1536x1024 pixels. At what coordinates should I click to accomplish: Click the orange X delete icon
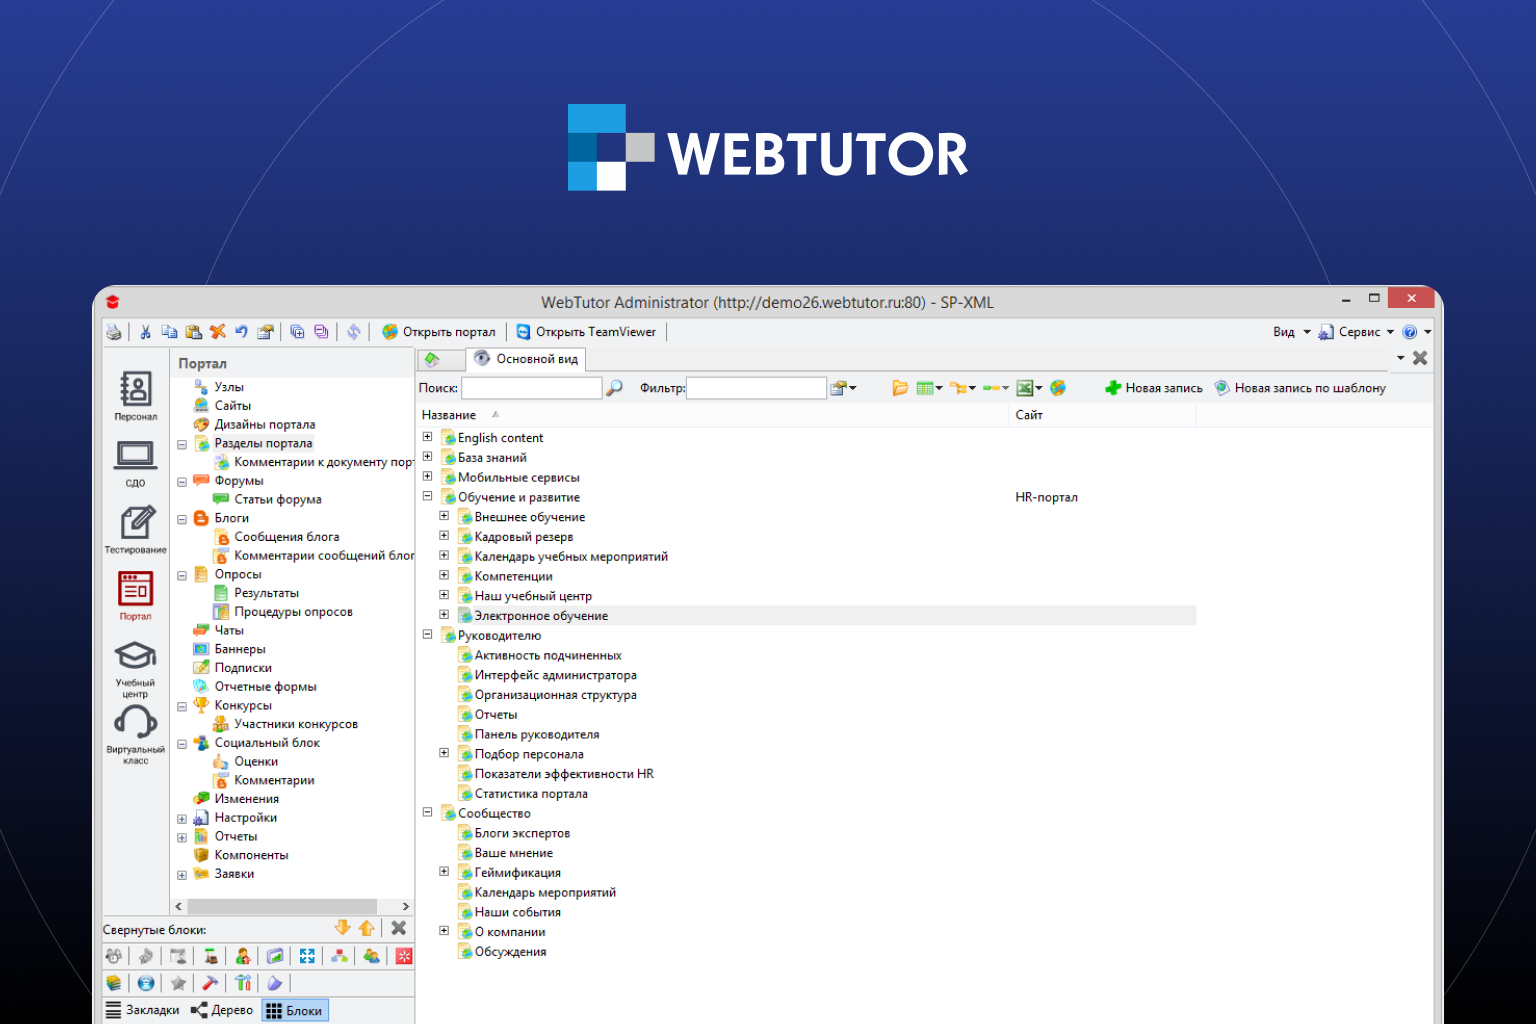pyautogui.click(x=217, y=332)
